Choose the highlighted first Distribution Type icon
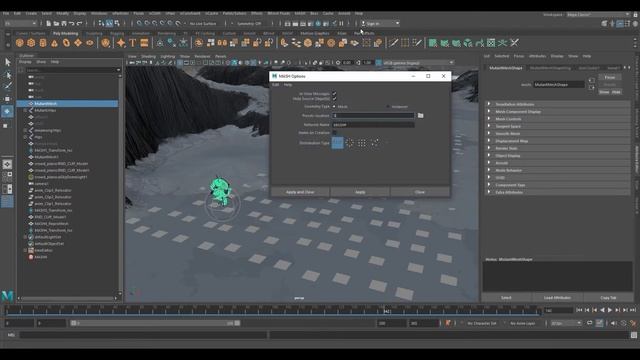The image size is (640, 360). click(x=338, y=143)
